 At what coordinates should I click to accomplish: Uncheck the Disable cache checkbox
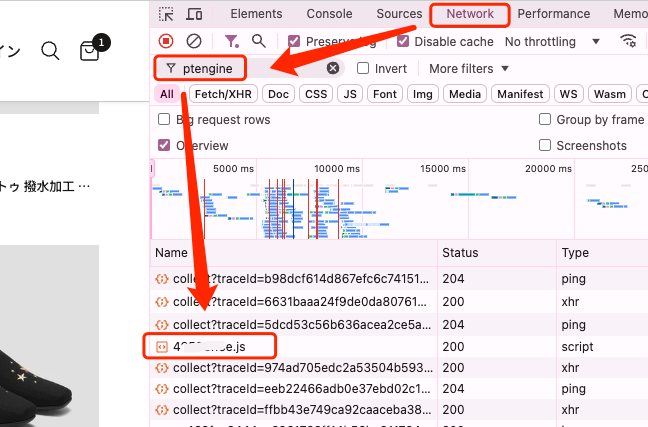(403, 42)
